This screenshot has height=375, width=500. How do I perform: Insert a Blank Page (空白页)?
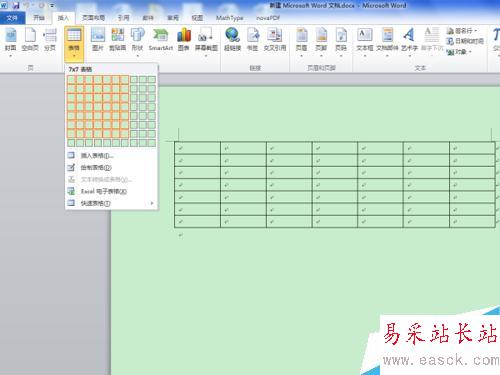click(x=30, y=40)
